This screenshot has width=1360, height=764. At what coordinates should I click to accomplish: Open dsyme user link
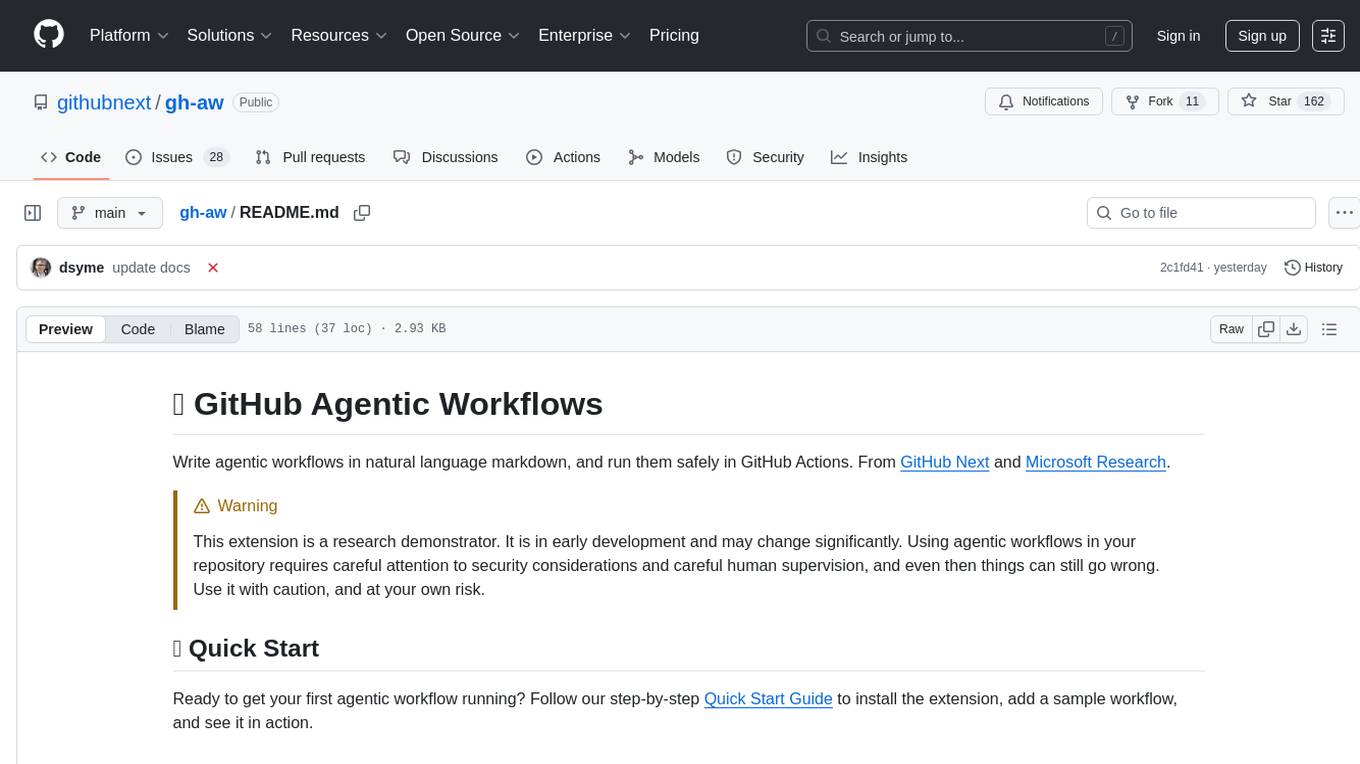pyautogui.click(x=82, y=268)
